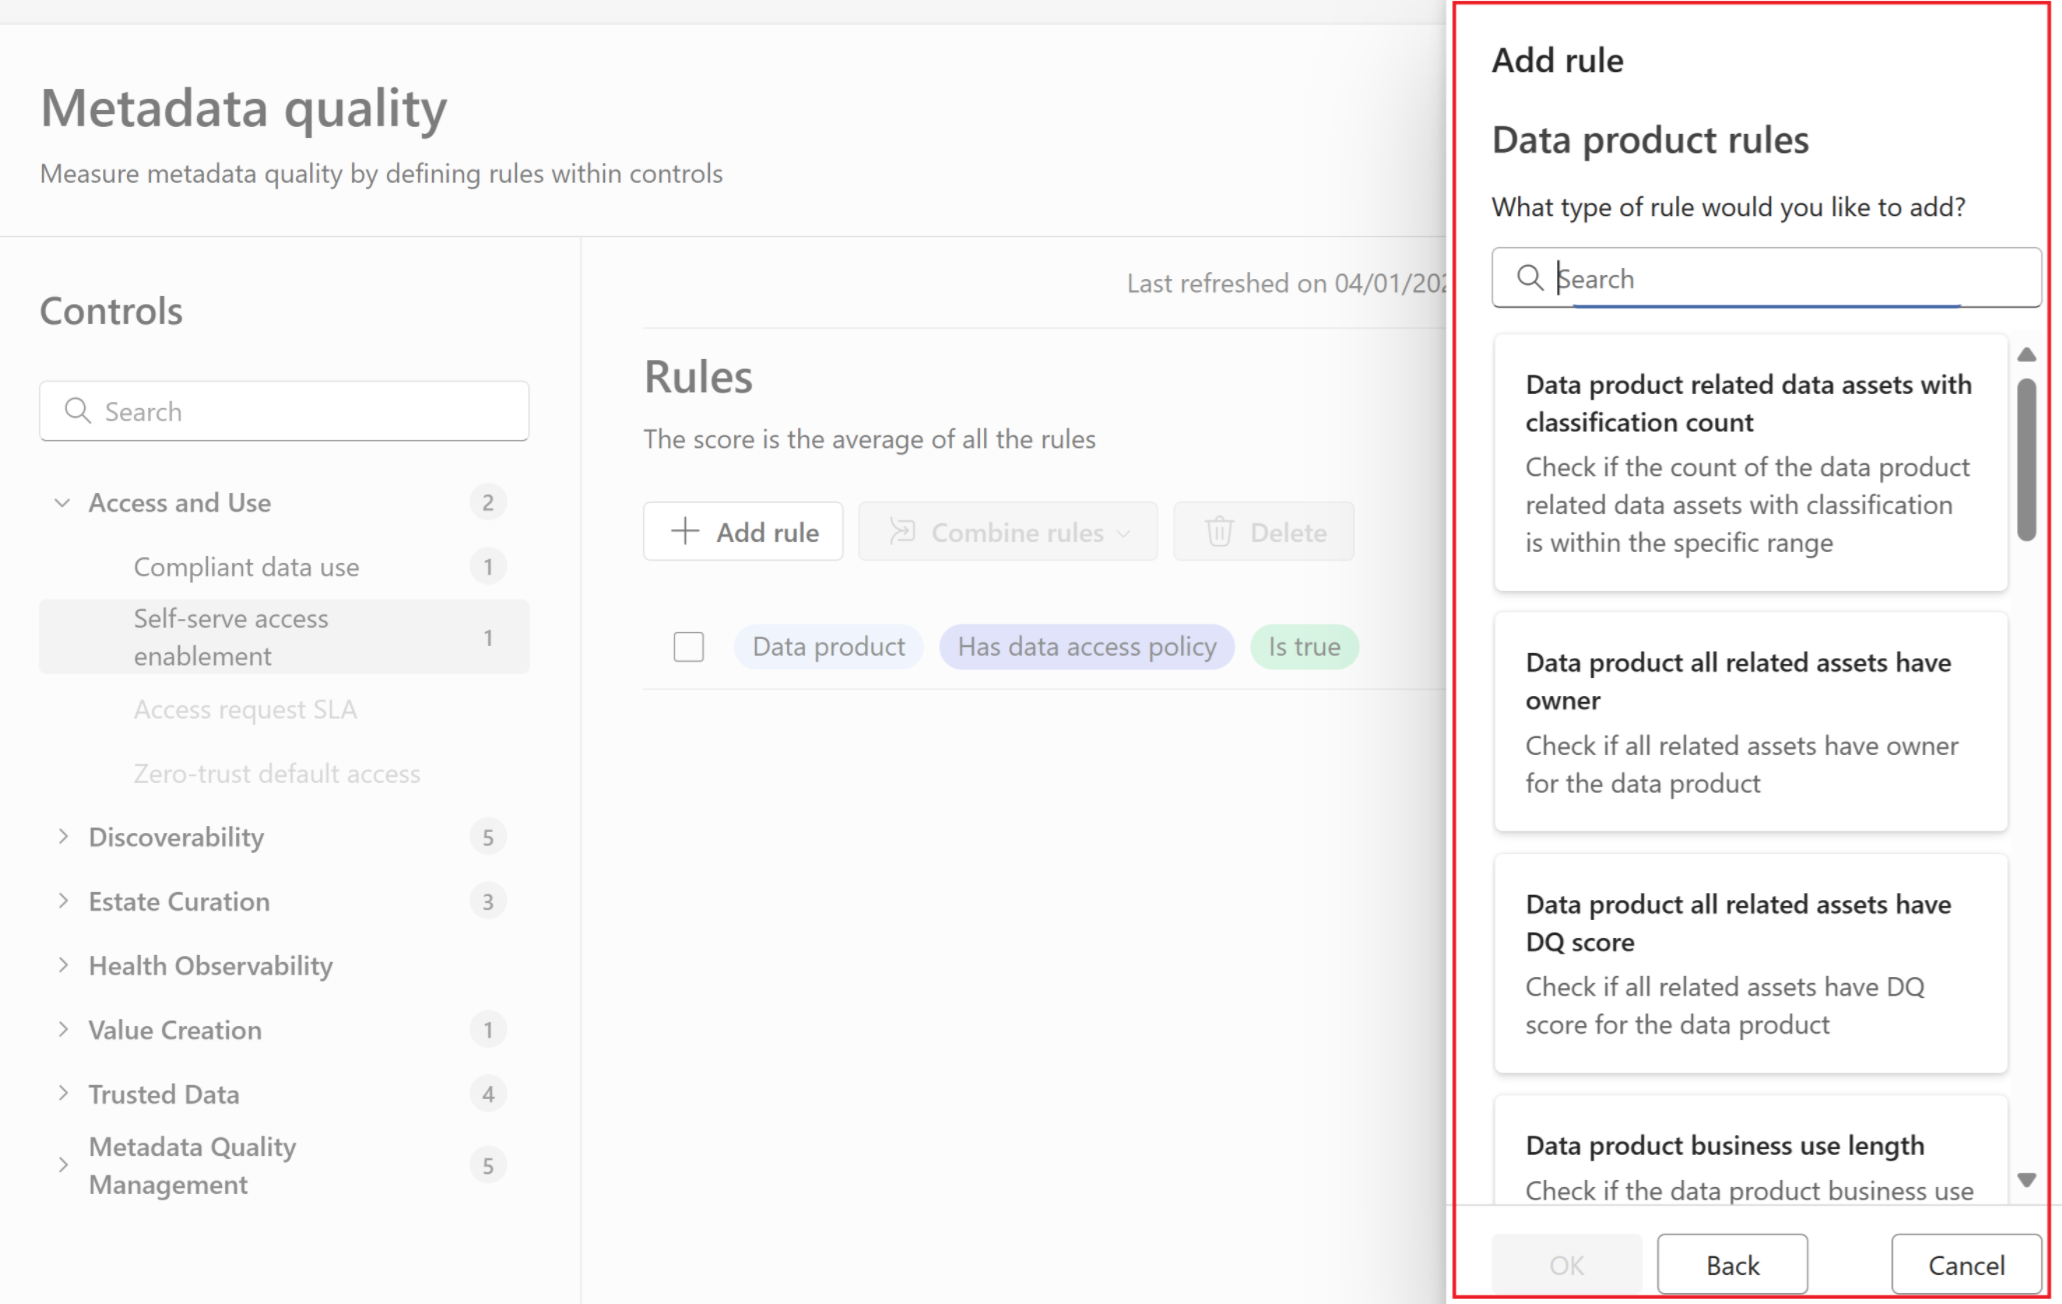Toggle the checkbox next to Data product rule
2062x1304 pixels.
click(x=688, y=644)
